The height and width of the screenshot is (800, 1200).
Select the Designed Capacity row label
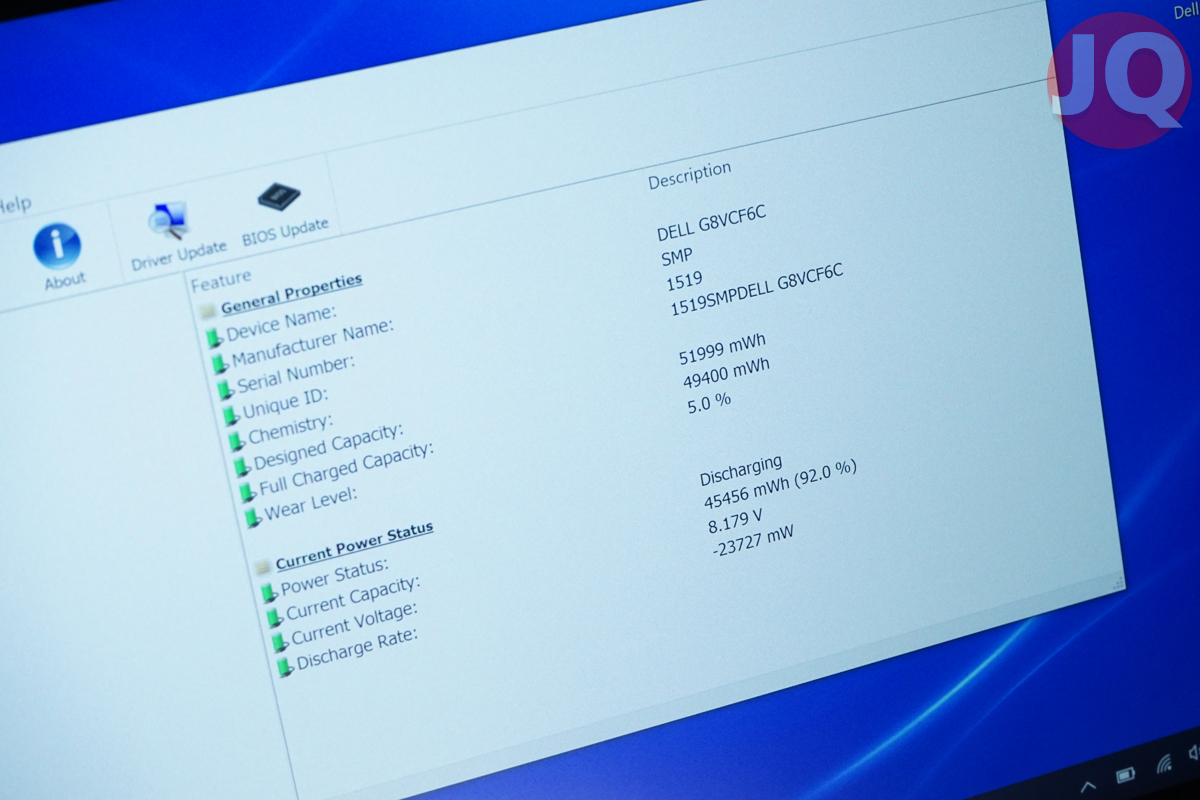328,447
